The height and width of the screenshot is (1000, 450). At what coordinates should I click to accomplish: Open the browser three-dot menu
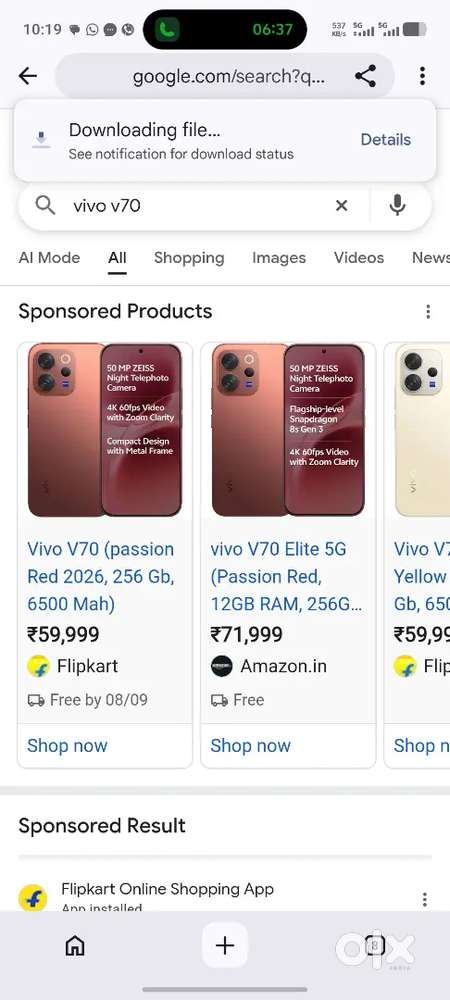click(x=422, y=77)
